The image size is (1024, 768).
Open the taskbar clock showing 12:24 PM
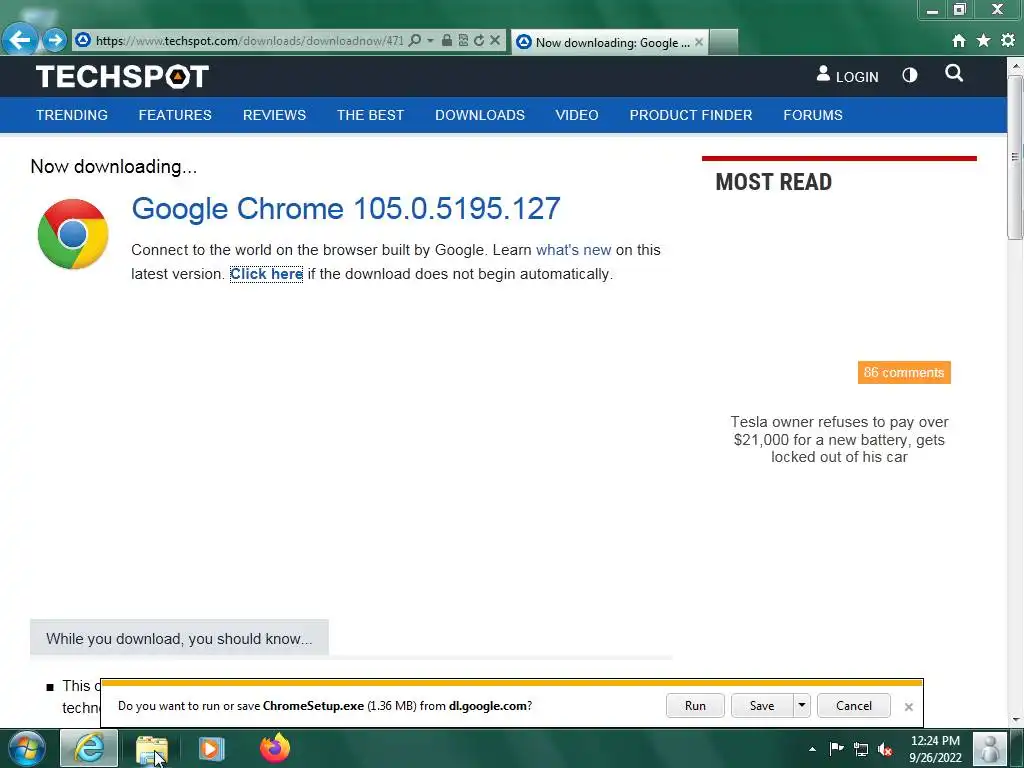(x=935, y=749)
